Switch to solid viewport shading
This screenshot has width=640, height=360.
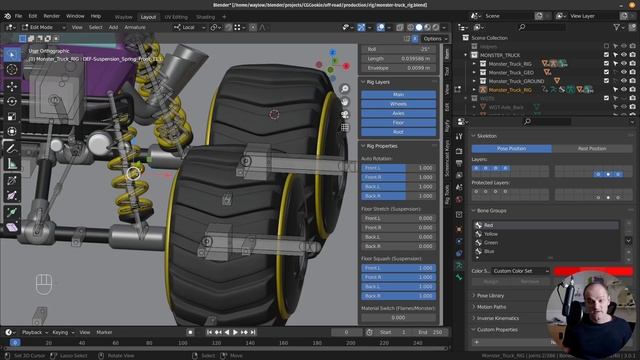tap(419, 27)
